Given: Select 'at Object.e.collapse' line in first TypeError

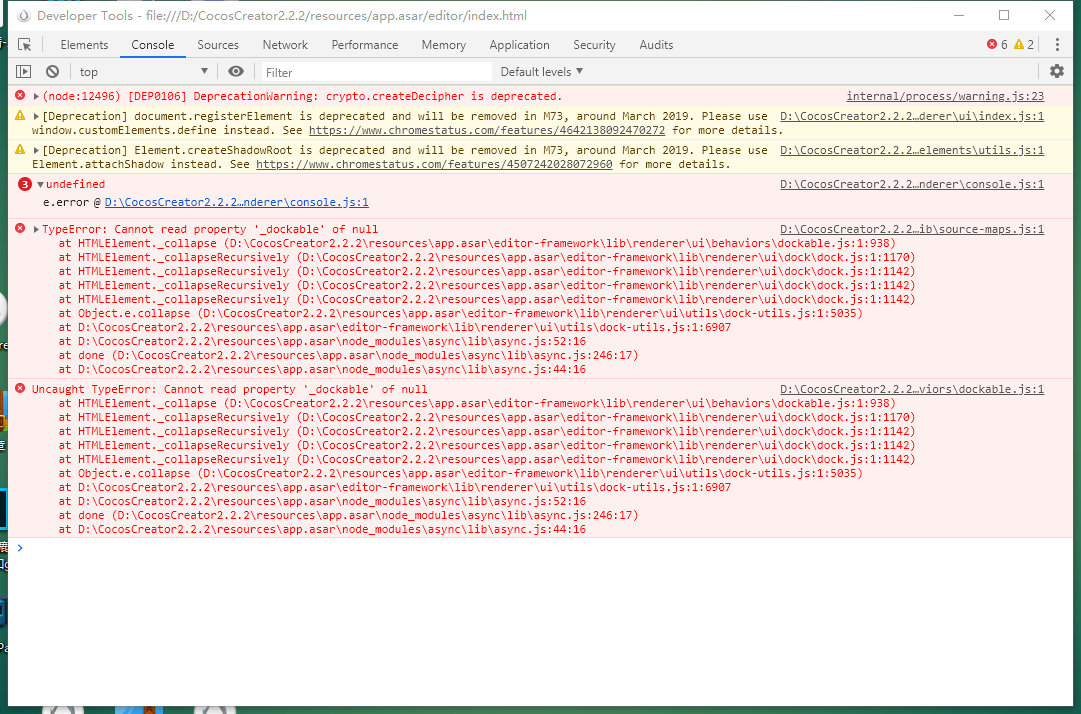Looking at the screenshot, I should 461,314.
